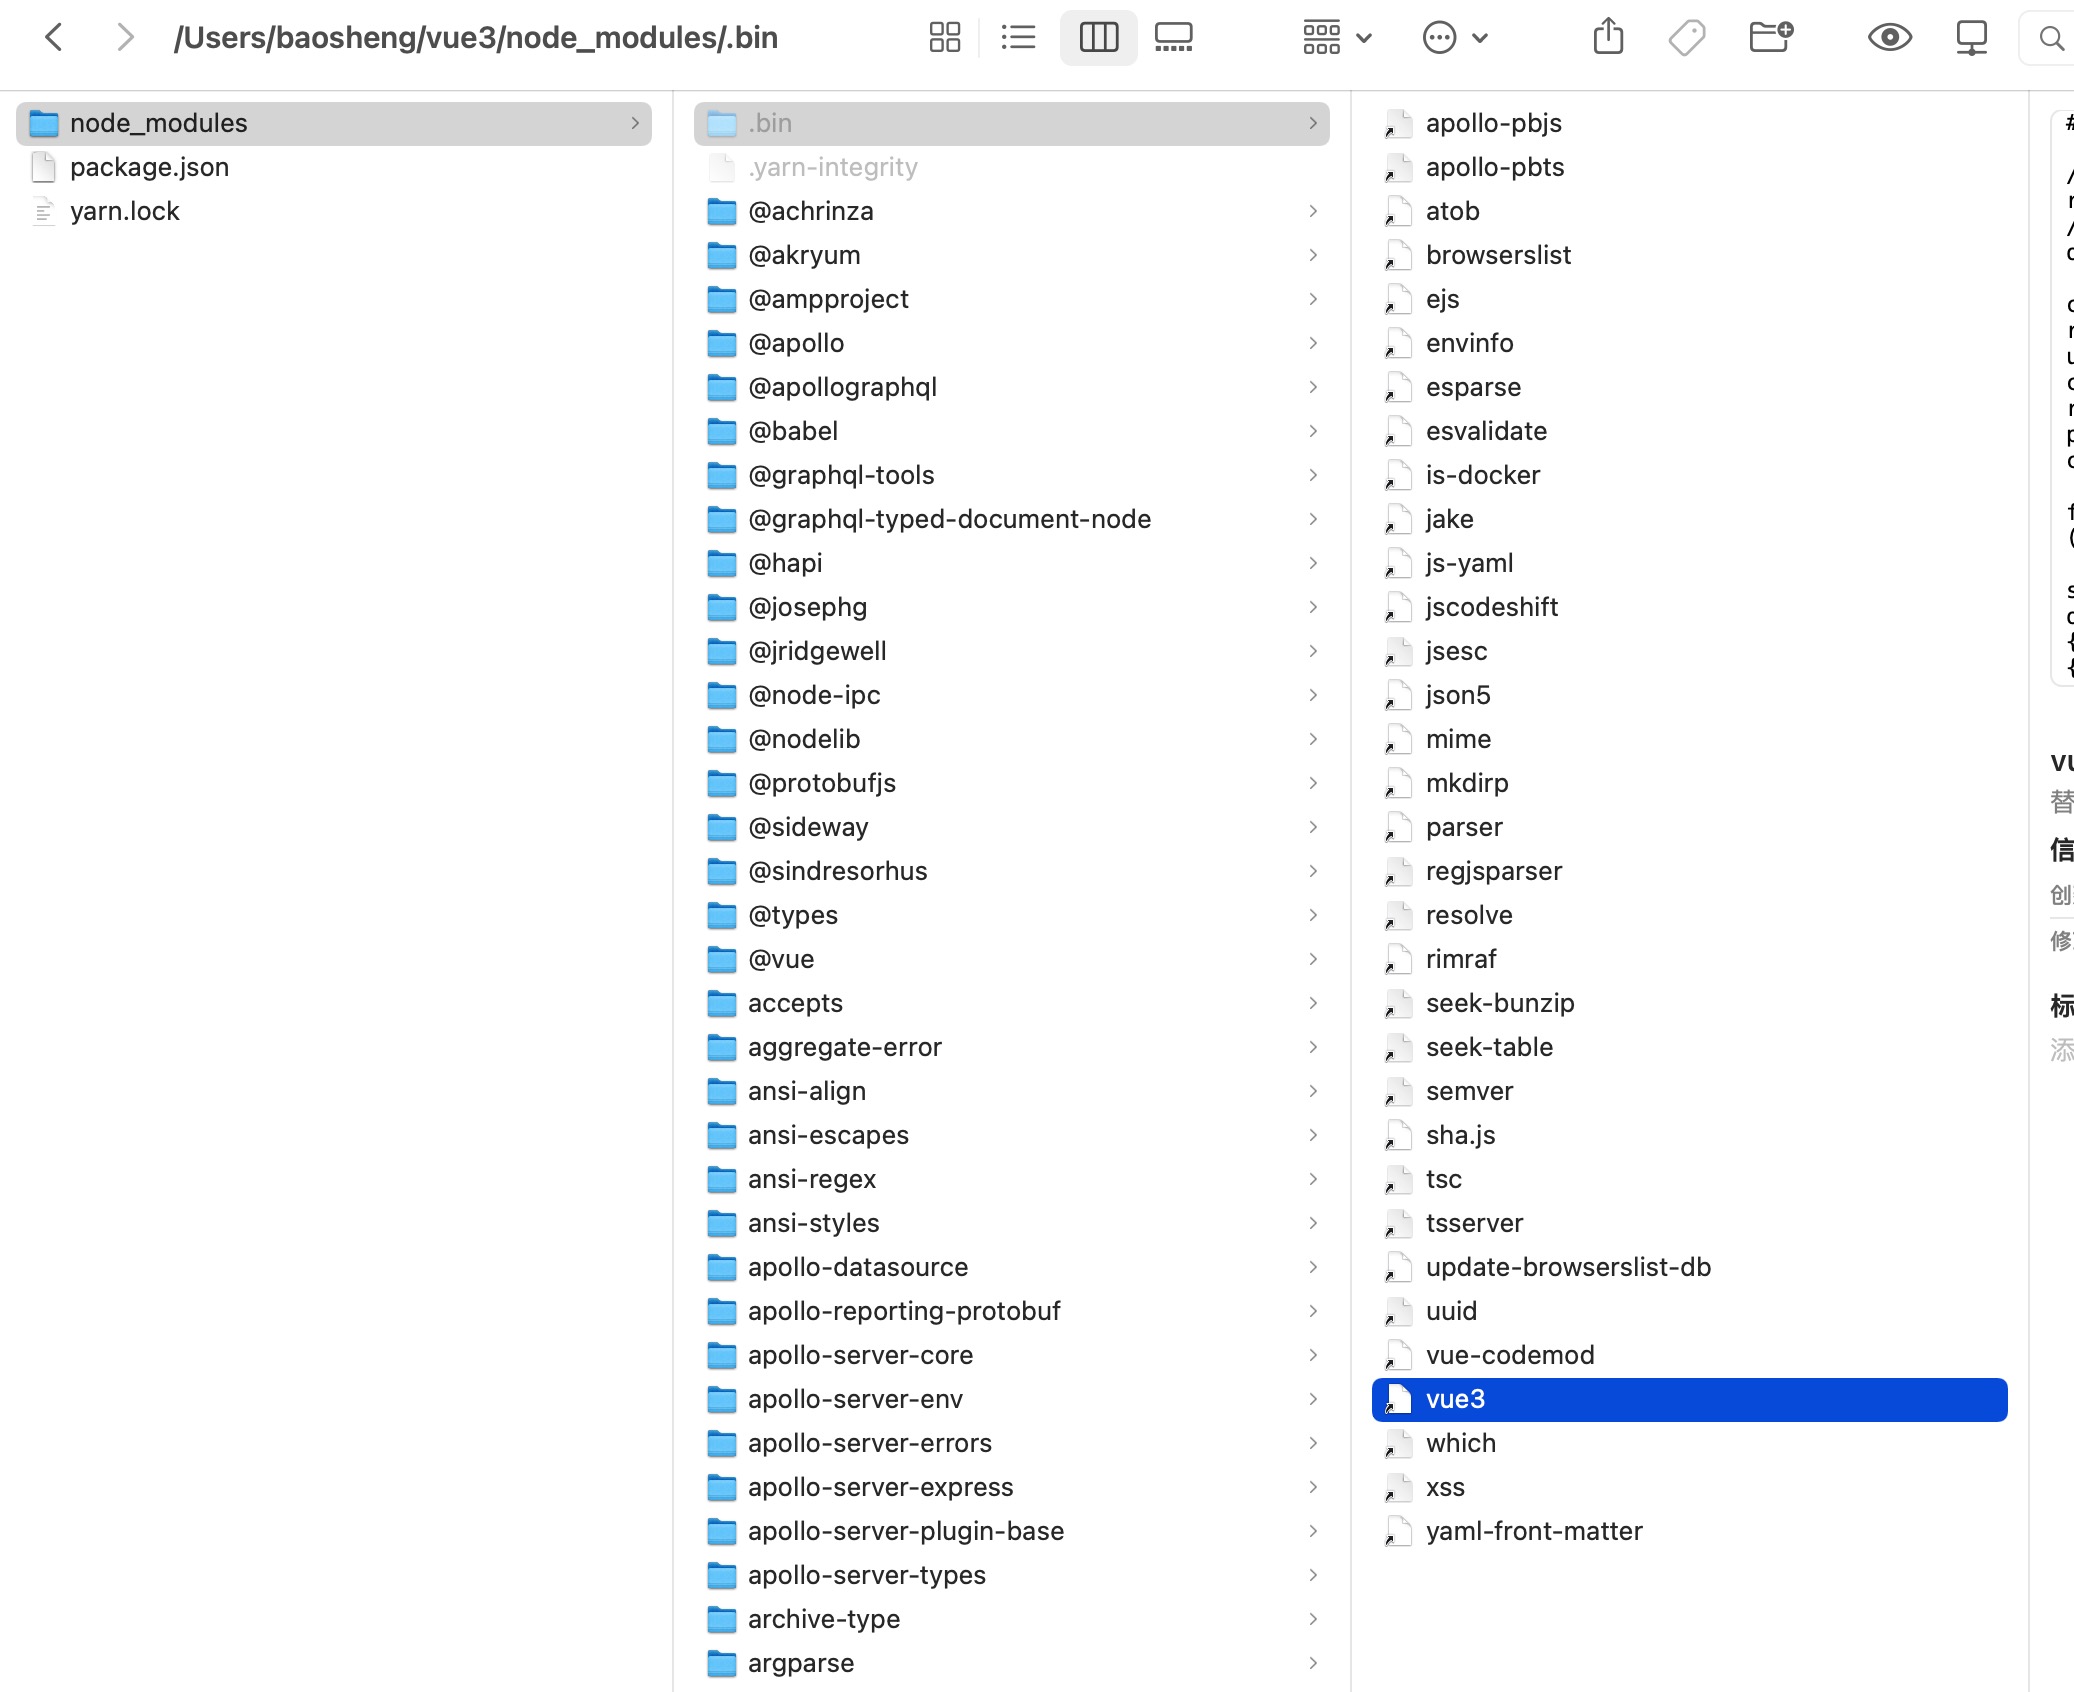Viewport: 2074px width, 1692px height.
Task: Select the tsserver file
Action: coord(1689,1223)
